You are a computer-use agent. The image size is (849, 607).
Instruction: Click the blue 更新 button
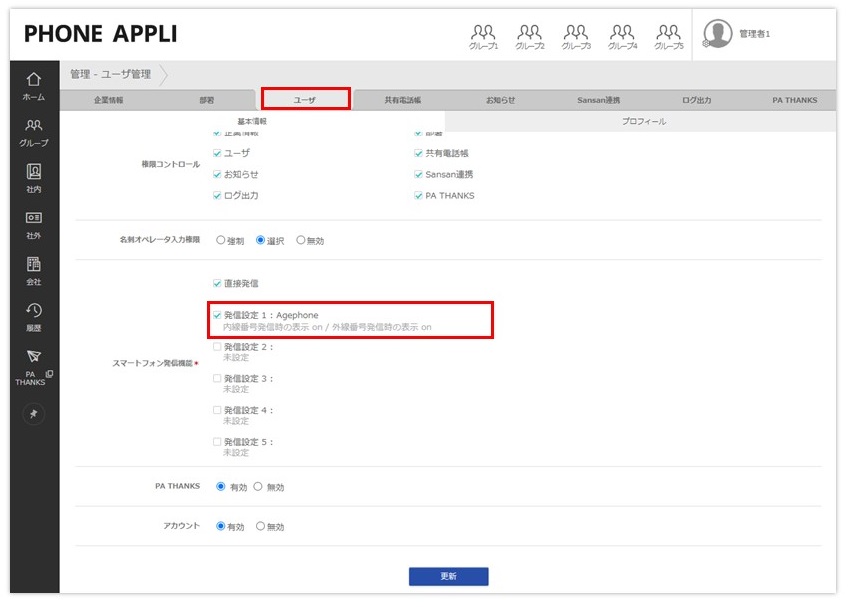[x=448, y=576]
